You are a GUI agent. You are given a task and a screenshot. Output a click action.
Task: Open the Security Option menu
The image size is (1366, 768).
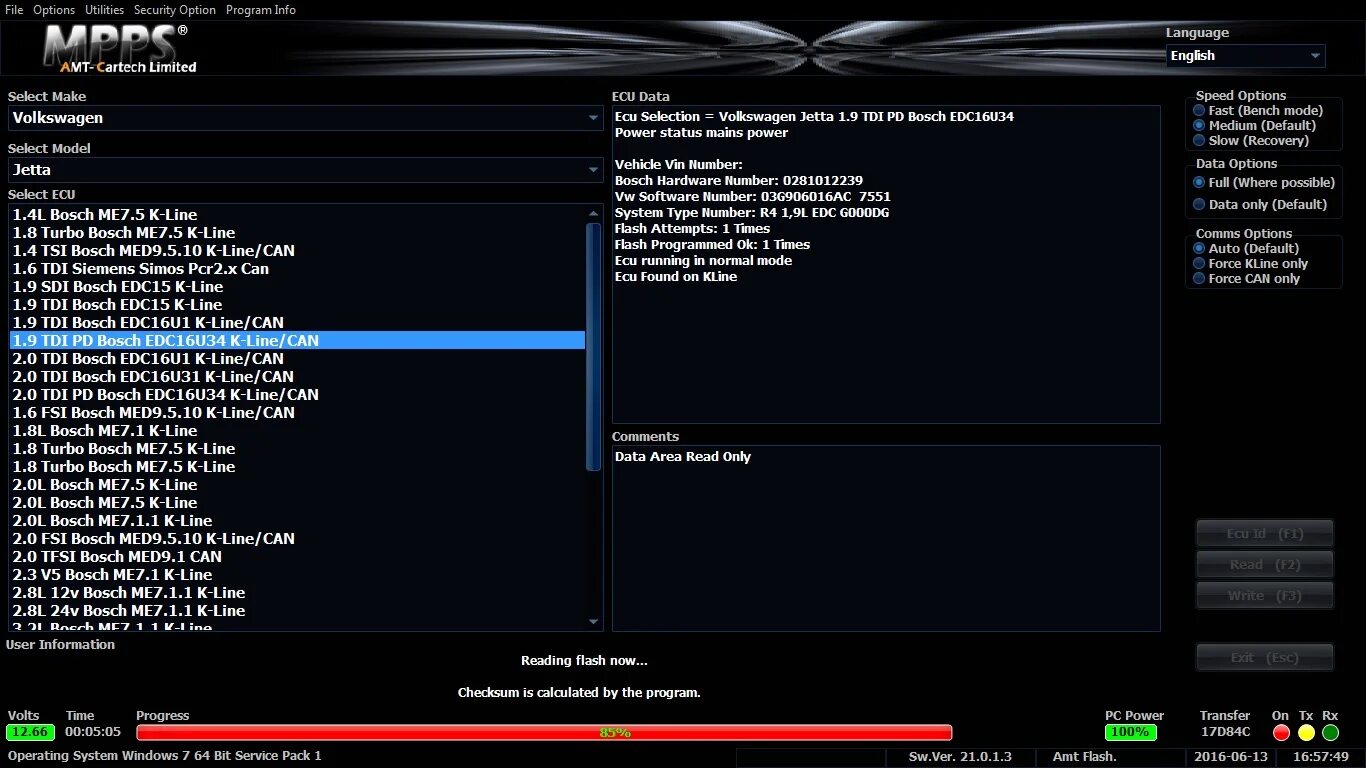175,10
